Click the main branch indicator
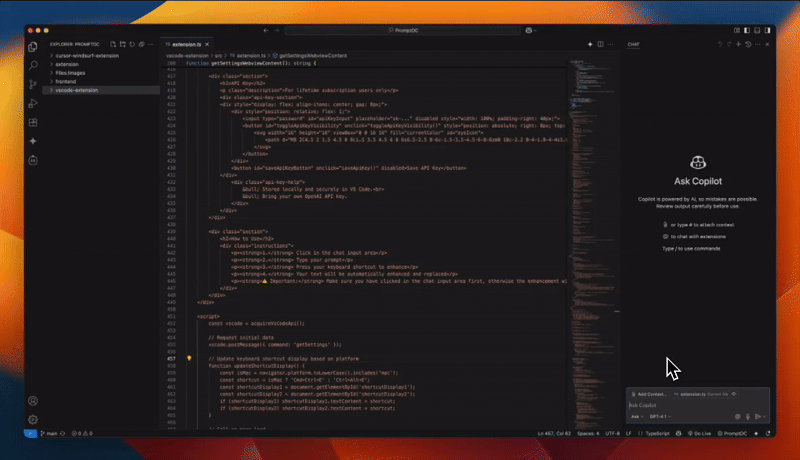This screenshot has width=800, height=460. 49,433
